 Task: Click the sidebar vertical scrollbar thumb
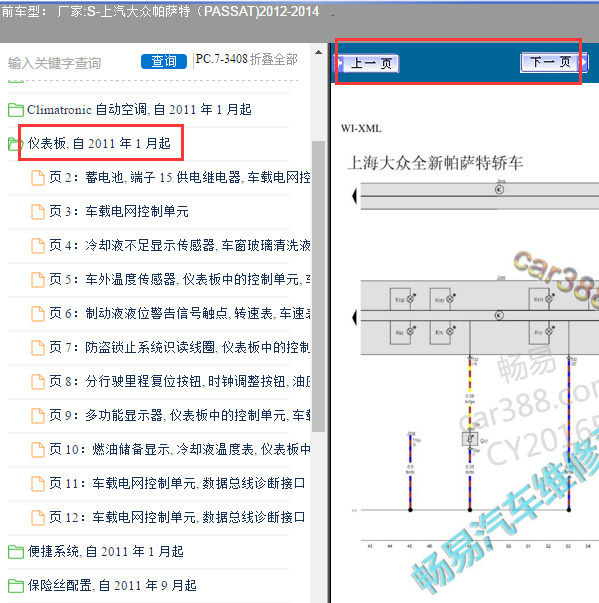coord(318,287)
